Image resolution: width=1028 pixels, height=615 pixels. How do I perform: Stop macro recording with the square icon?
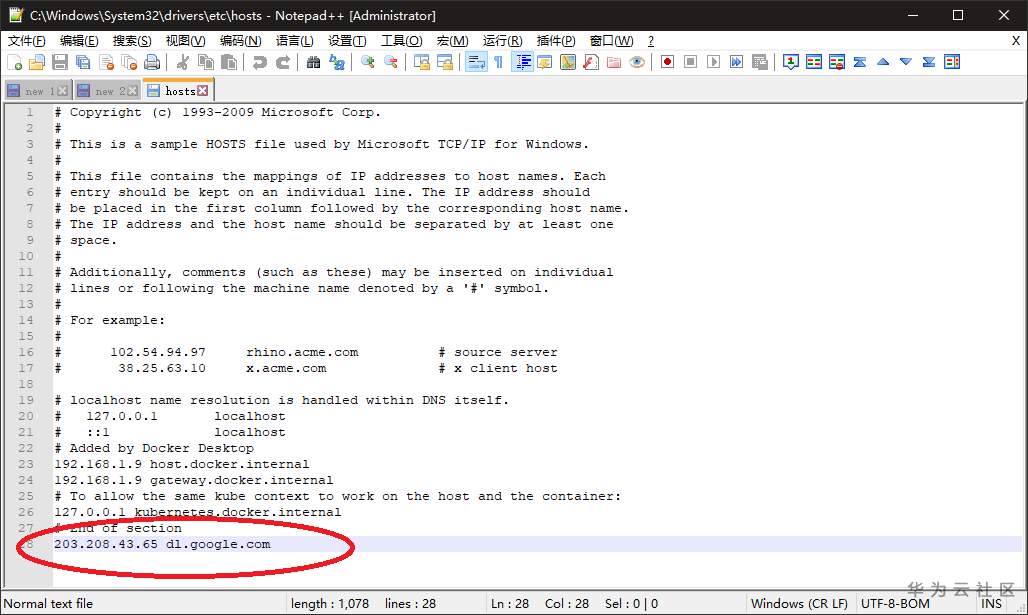point(690,62)
